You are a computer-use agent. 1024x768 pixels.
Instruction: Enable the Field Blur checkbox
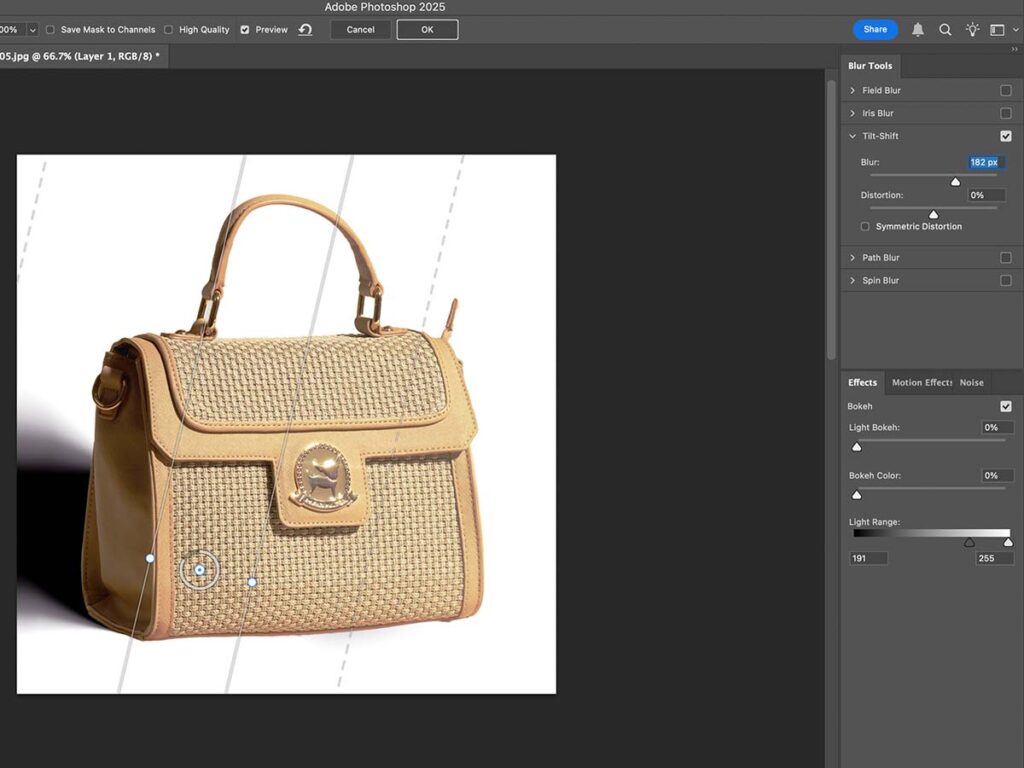click(1006, 90)
